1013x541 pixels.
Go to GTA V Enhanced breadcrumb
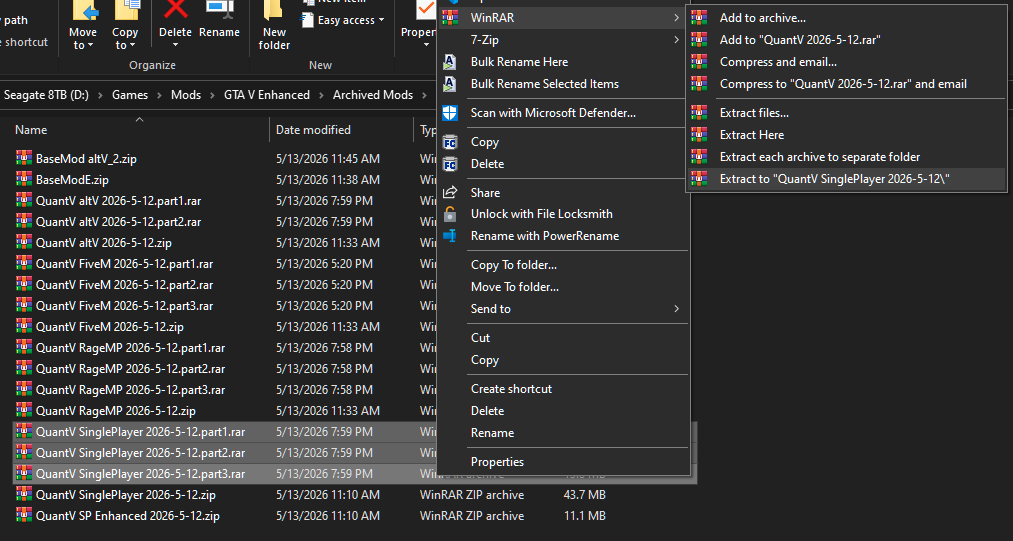click(x=267, y=95)
